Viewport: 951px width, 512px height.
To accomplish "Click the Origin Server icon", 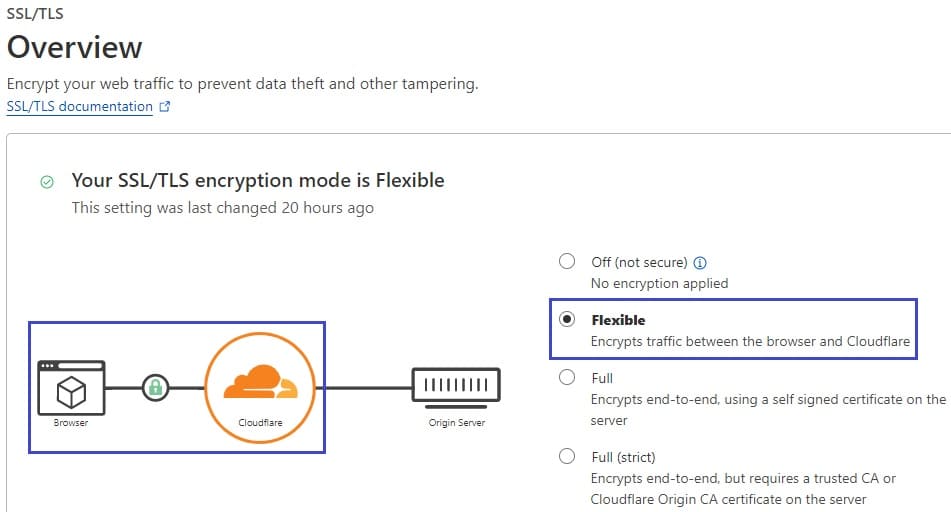I will tap(456, 388).
